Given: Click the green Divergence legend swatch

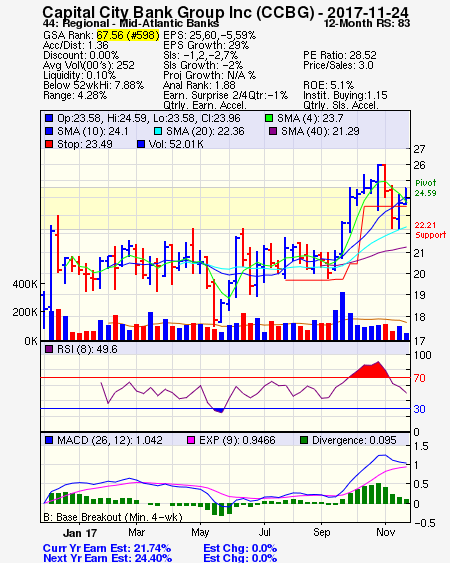Looking at the screenshot, I should point(304,440).
